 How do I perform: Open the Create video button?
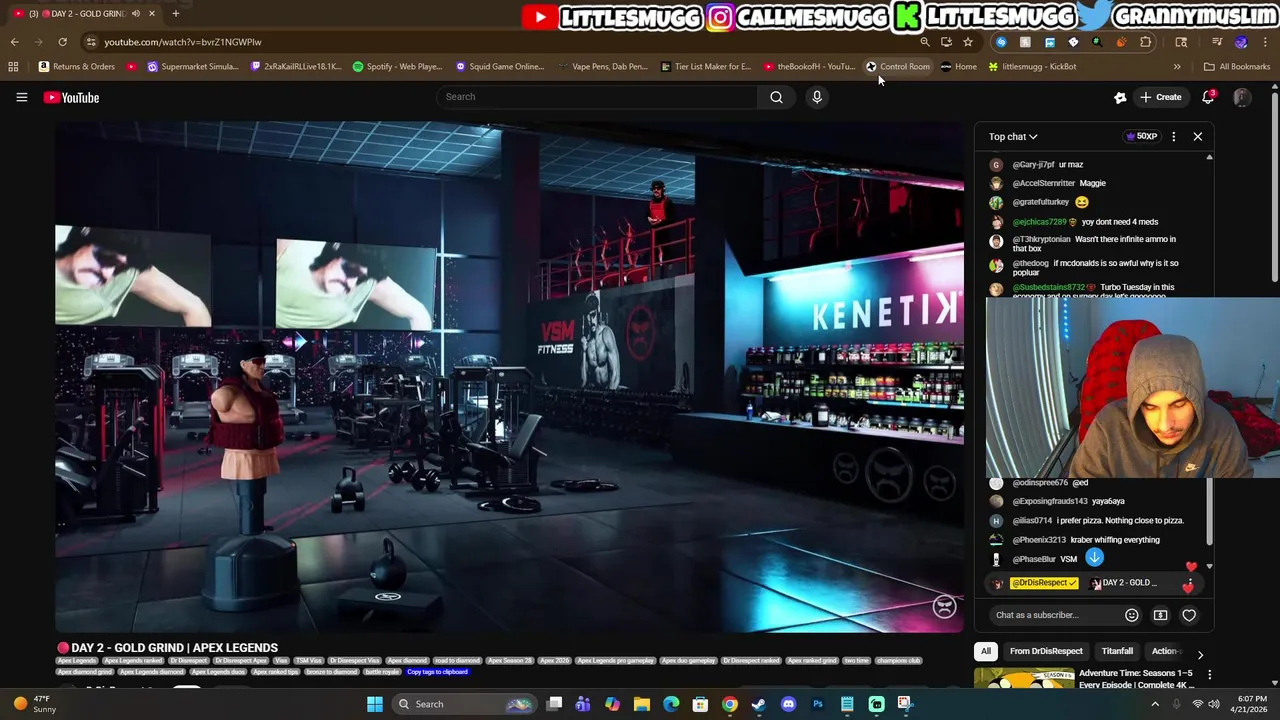tap(1160, 97)
